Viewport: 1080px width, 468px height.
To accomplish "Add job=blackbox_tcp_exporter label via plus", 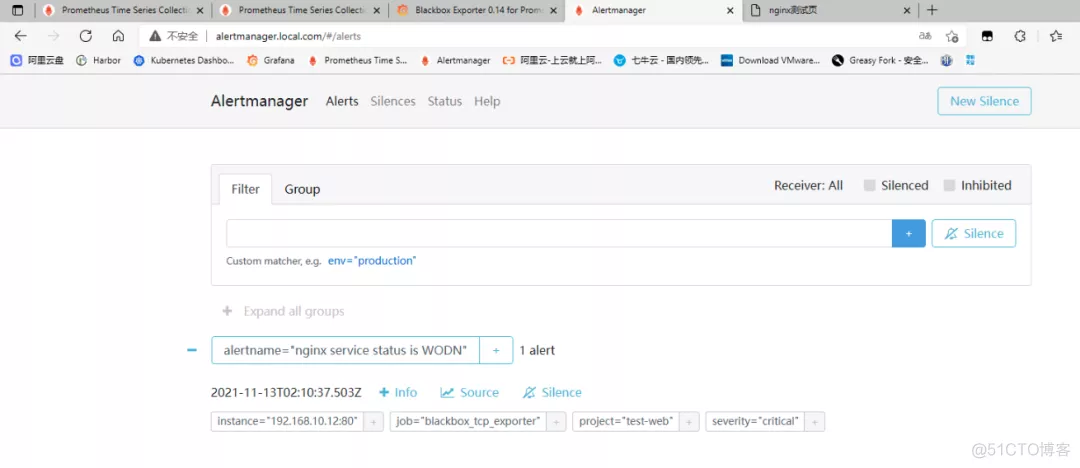I will click(x=557, y=422).
